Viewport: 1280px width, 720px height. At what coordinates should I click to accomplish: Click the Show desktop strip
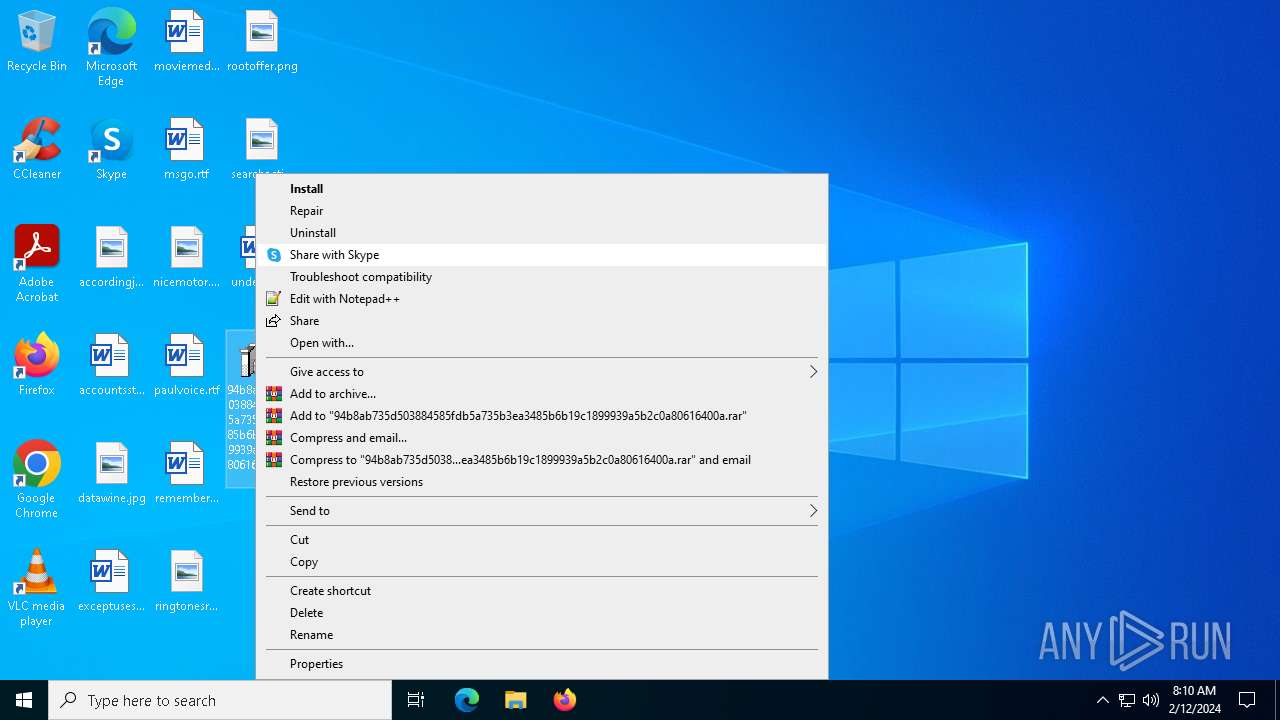click(1277, 700)
